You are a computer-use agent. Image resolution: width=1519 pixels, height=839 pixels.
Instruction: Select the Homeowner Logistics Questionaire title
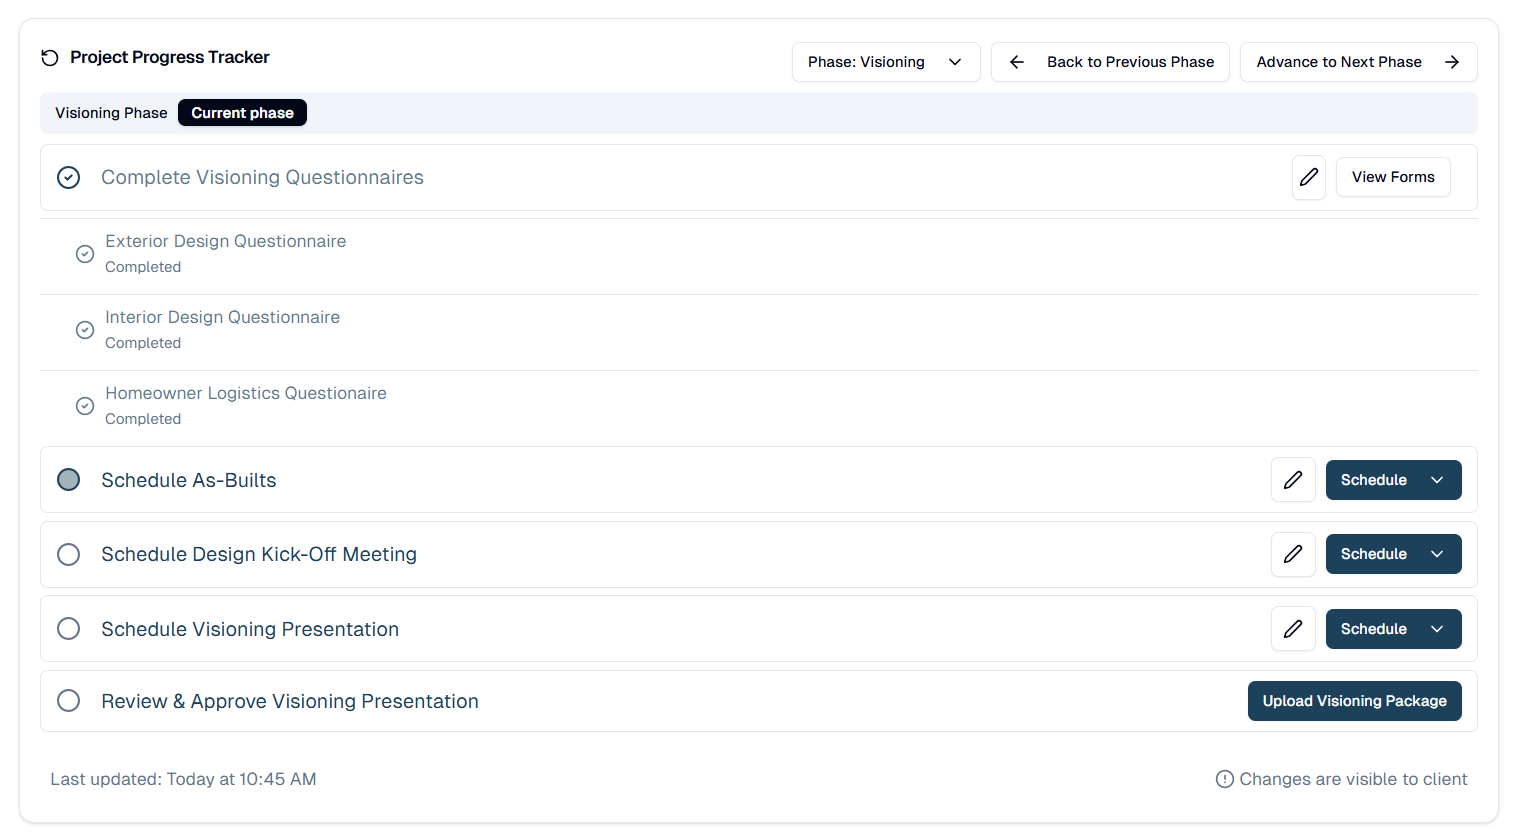click(246, 393)
